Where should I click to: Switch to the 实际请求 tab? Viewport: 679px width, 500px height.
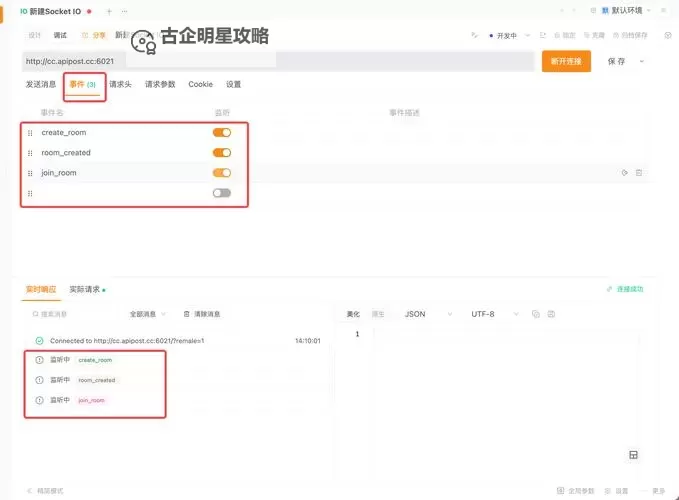[85, 289]
